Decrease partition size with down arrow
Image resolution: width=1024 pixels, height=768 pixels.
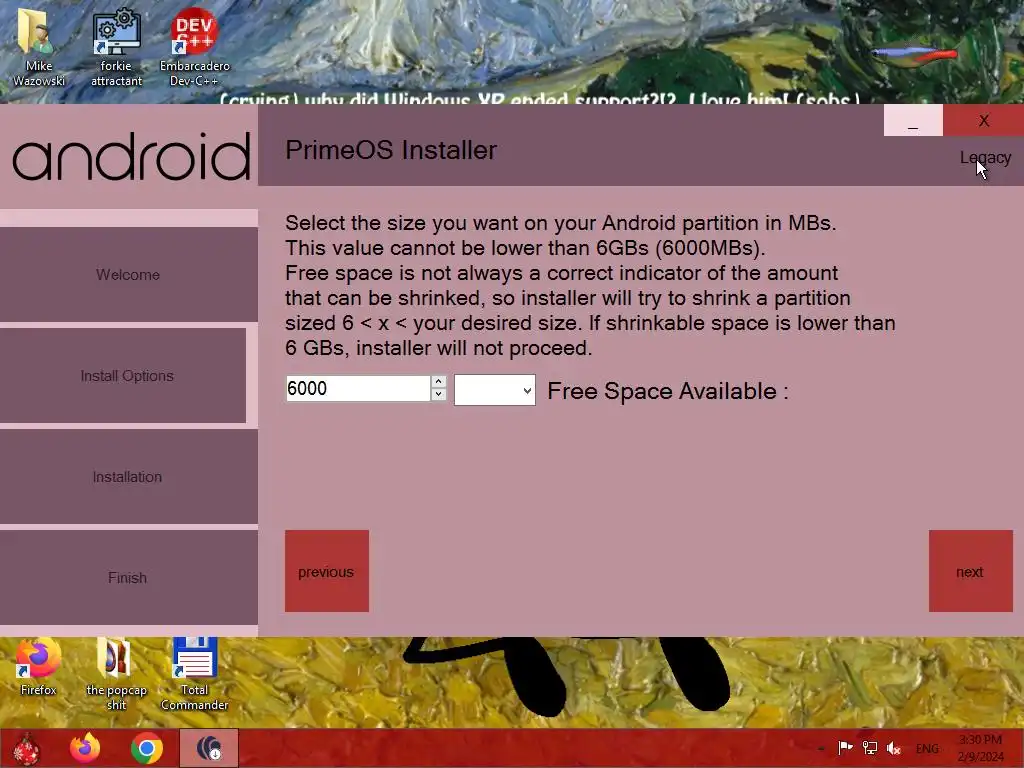point(439,394)
